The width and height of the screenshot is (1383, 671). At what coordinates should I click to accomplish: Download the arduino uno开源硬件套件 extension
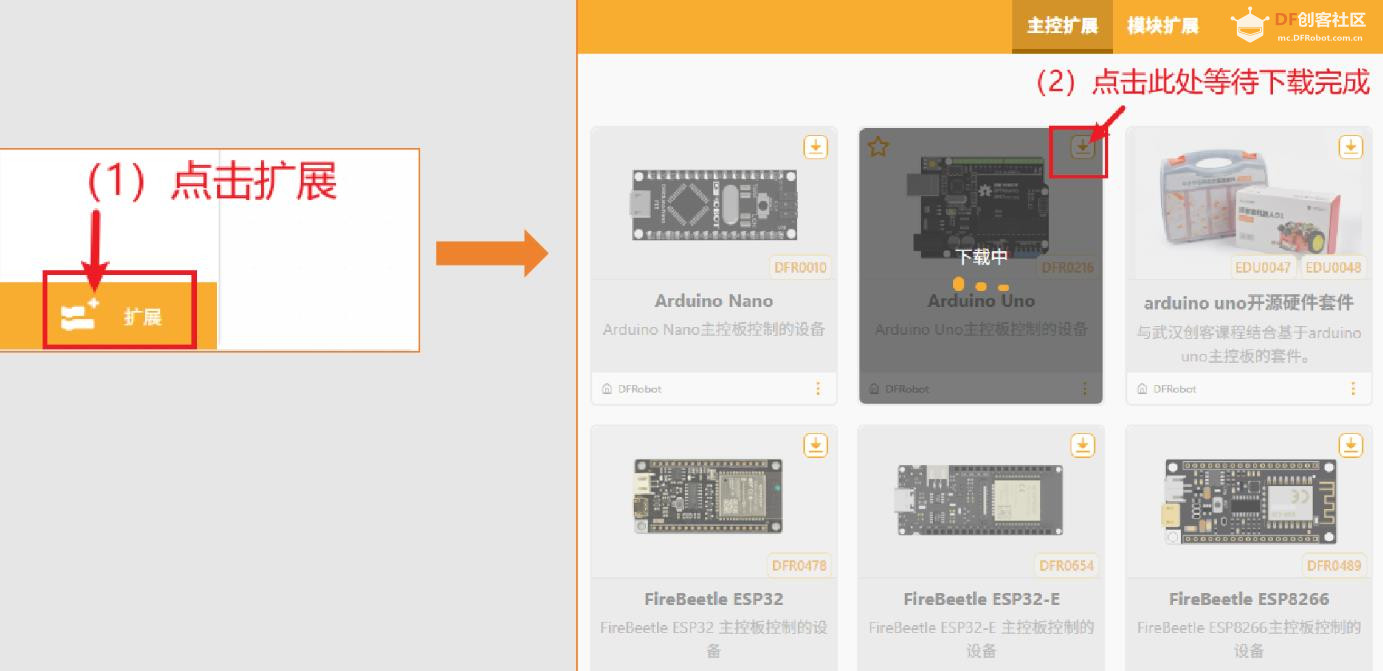tap(1350, 147)
